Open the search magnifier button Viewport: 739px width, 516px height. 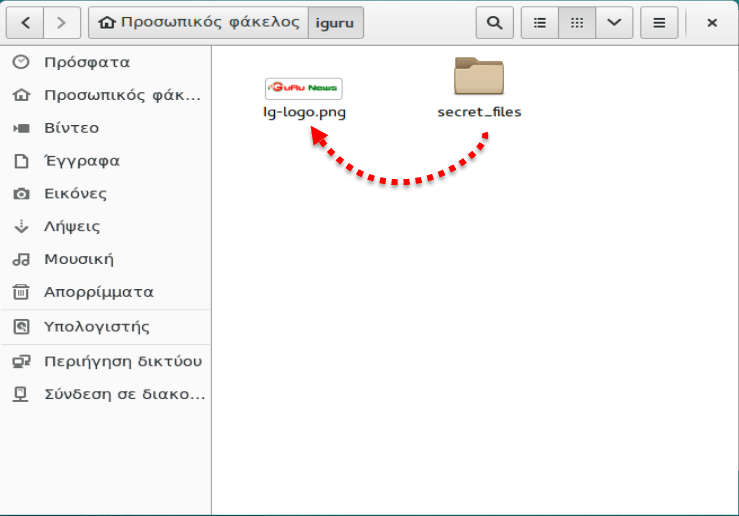tap(494, 23)
